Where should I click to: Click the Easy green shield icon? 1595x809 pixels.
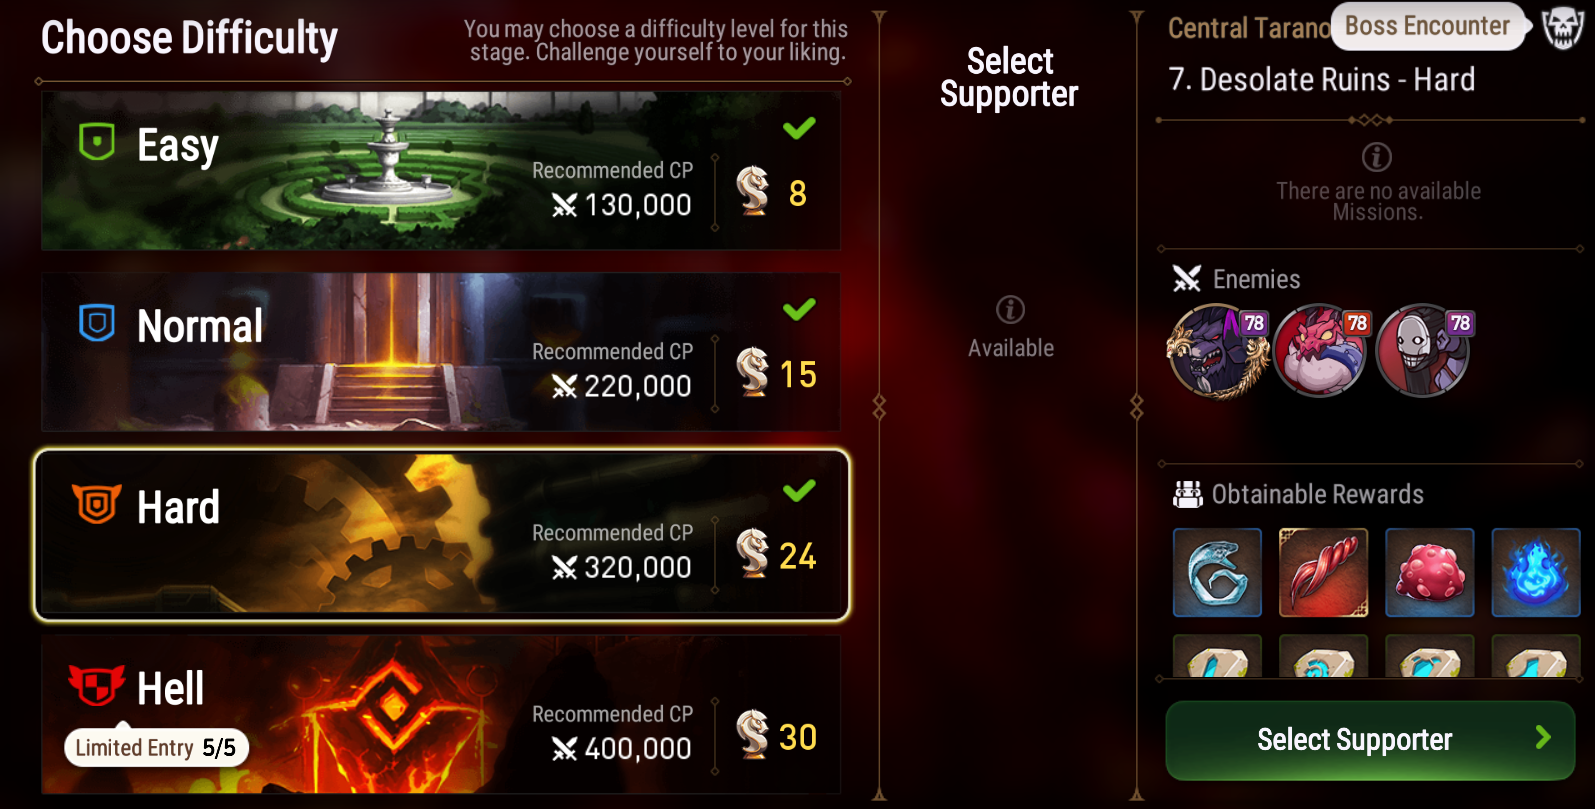click(97, 142)
